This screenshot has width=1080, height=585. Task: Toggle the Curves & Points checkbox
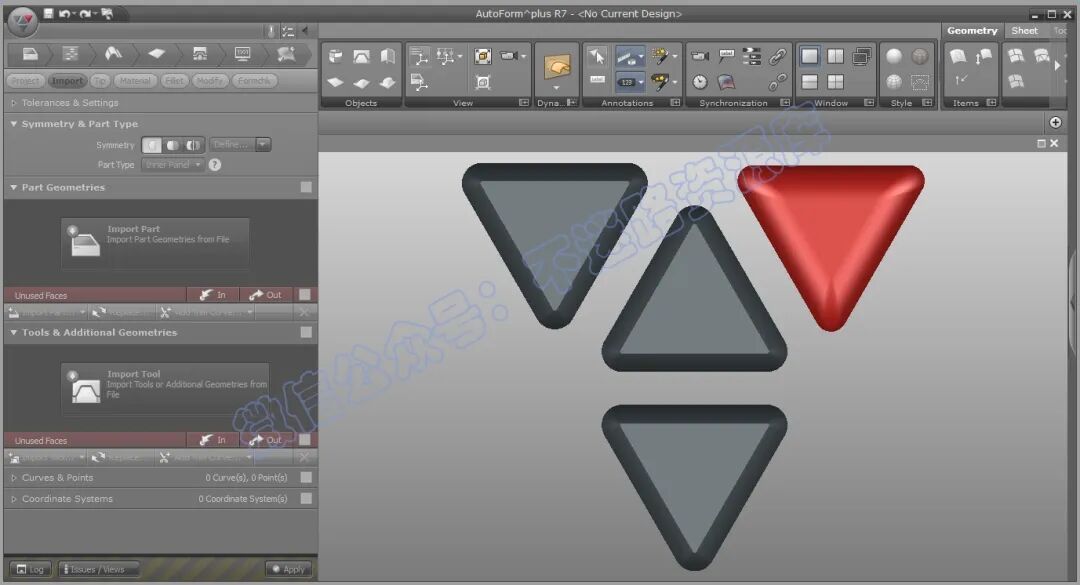(307, 478)
